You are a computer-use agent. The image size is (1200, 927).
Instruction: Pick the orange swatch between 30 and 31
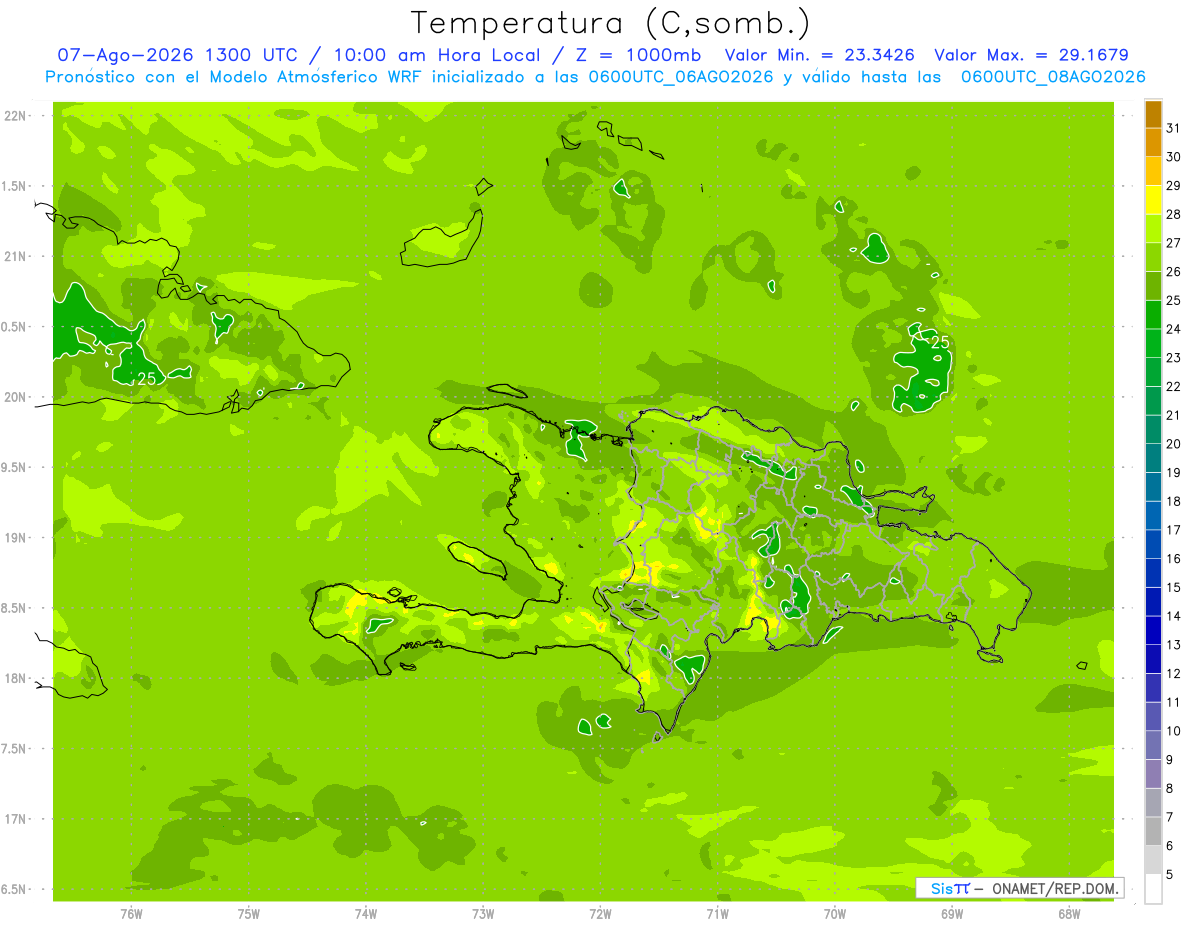pos(1153,143)
